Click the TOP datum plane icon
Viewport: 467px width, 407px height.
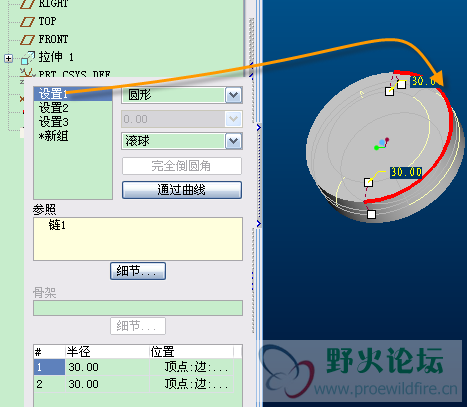coord(27,22)
